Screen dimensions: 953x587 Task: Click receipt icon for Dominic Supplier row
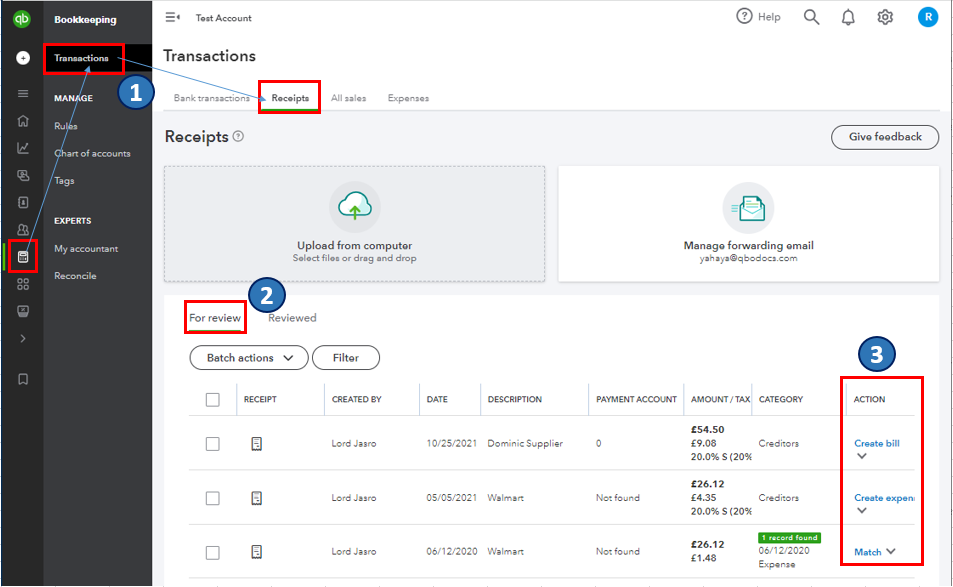pyautogui.click(x=256, y=443)
